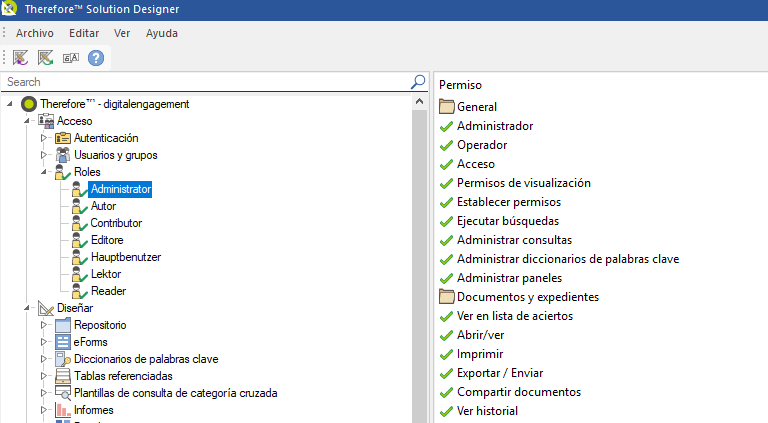This screenshot has height=423, width=768.
Task: Open the Ayuda menu
Action: (x=162, y=33)
